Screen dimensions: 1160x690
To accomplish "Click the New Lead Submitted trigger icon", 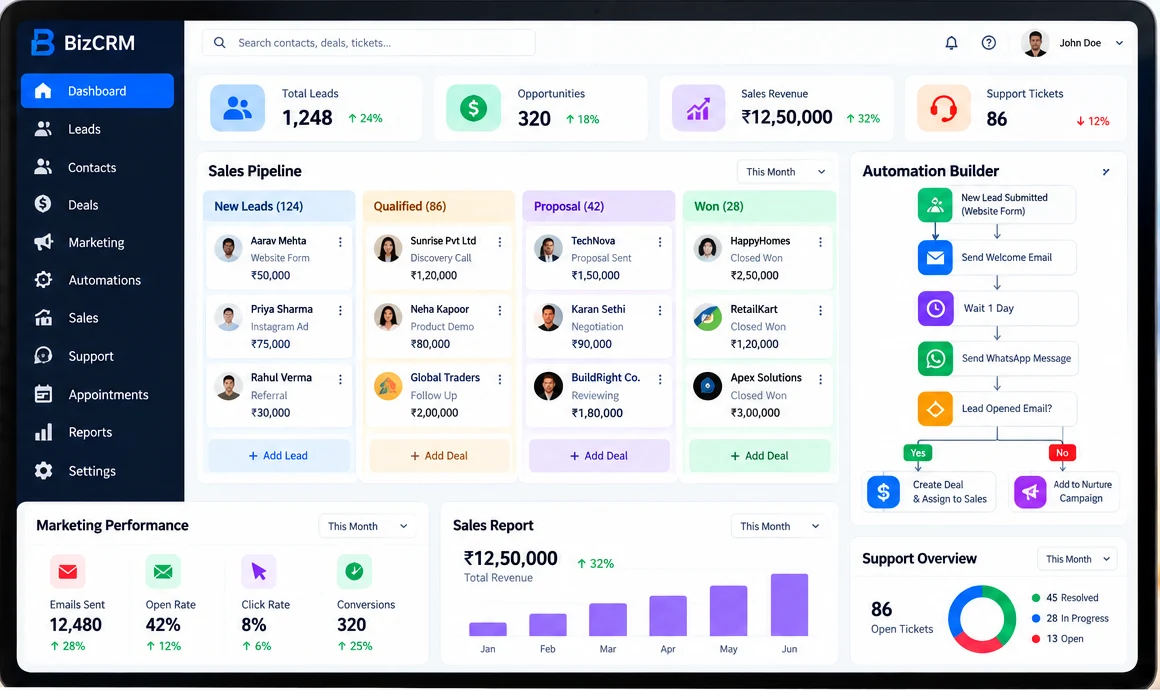I will [935, 205].
